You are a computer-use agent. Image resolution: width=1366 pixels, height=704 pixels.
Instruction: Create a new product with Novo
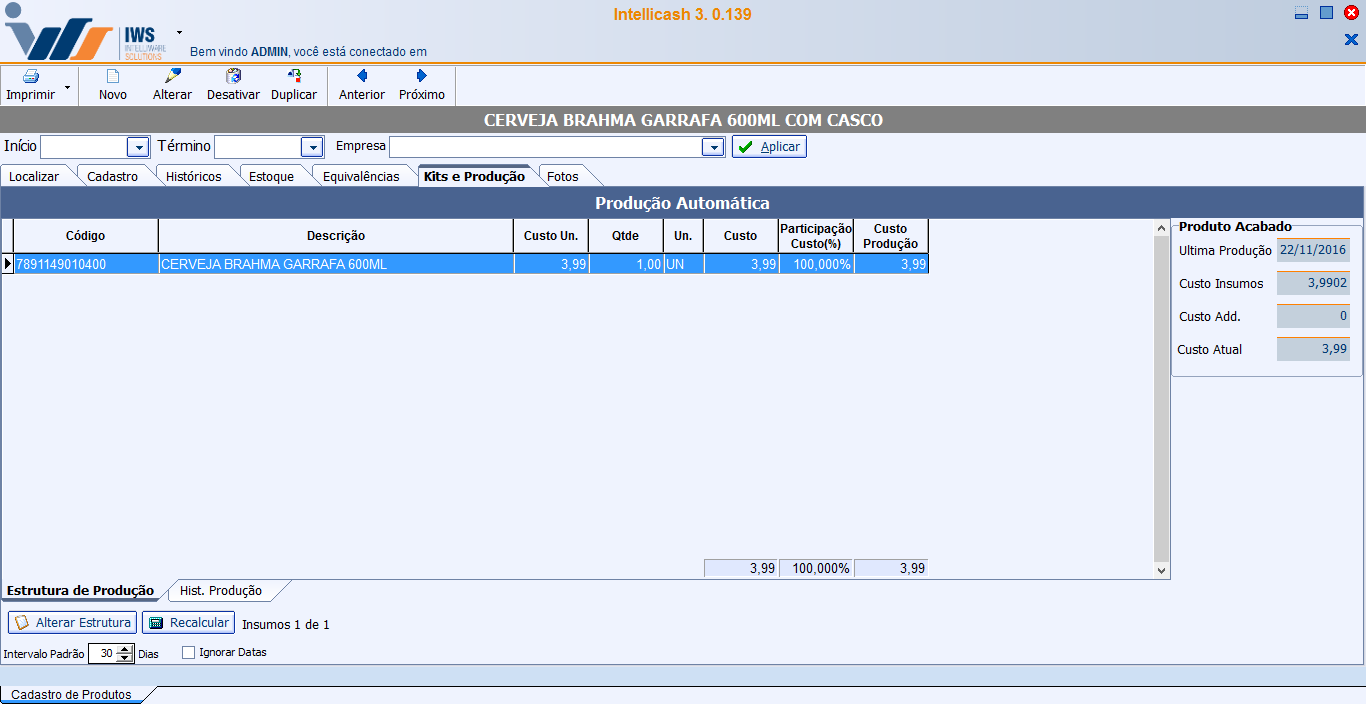pyautogui.click(x=113, y=85)
